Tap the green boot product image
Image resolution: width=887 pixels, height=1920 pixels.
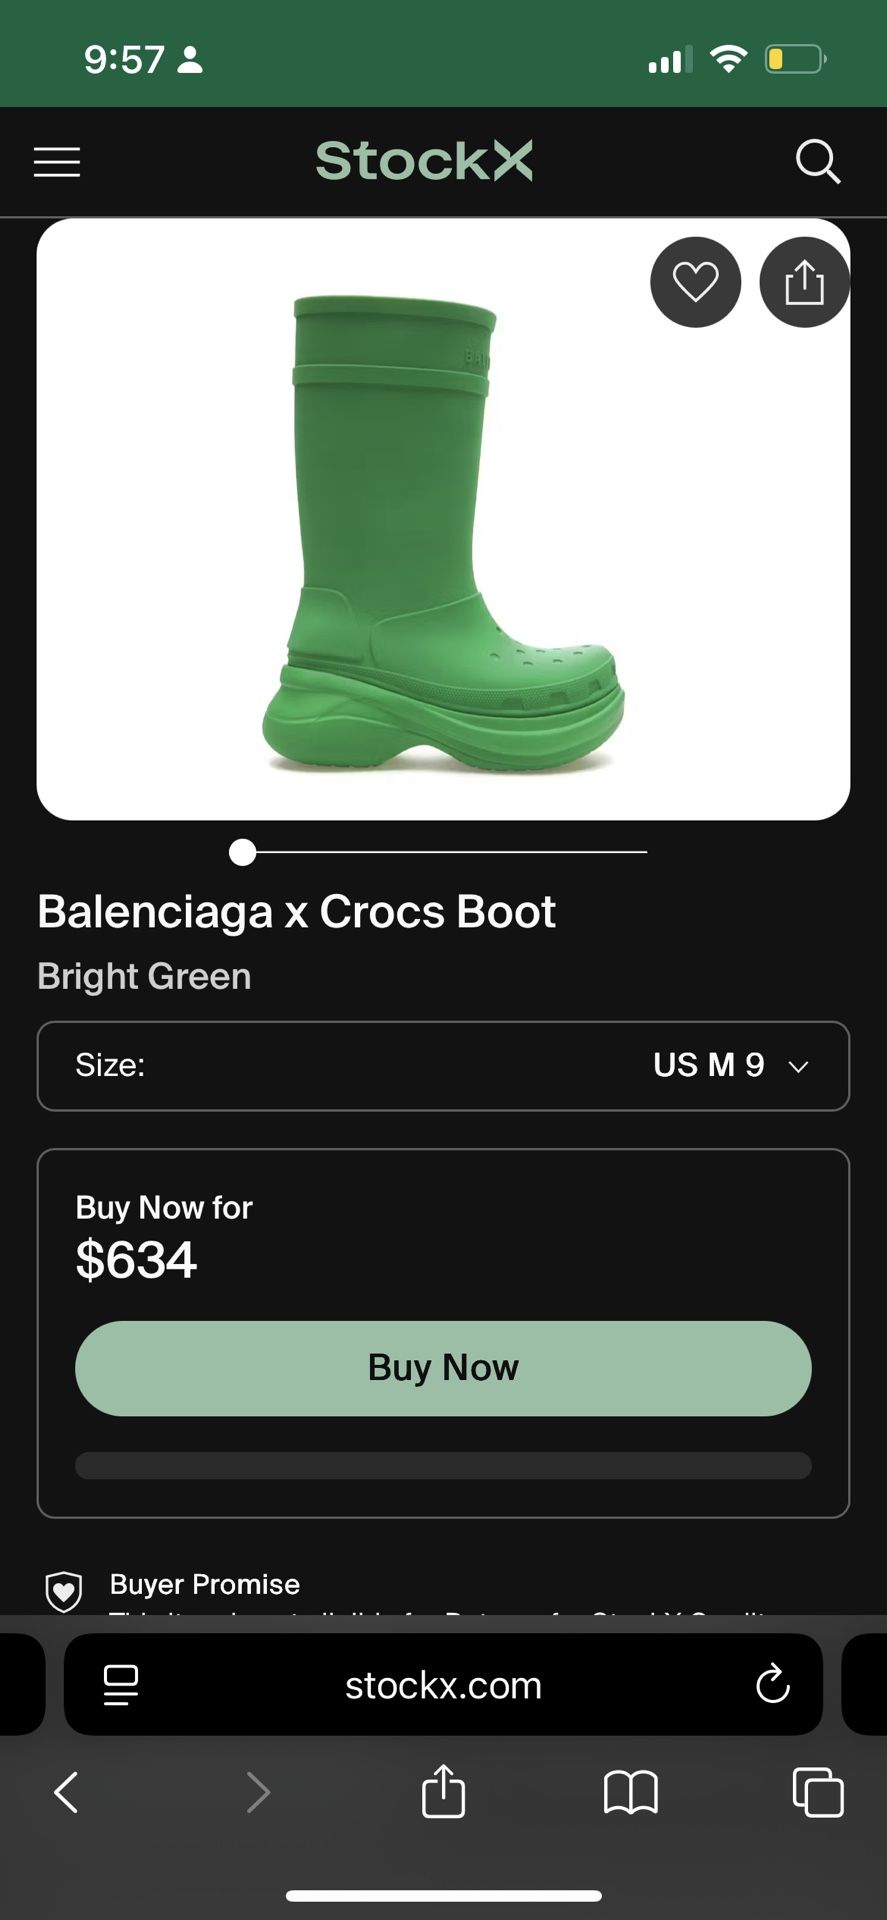(442, 530)
